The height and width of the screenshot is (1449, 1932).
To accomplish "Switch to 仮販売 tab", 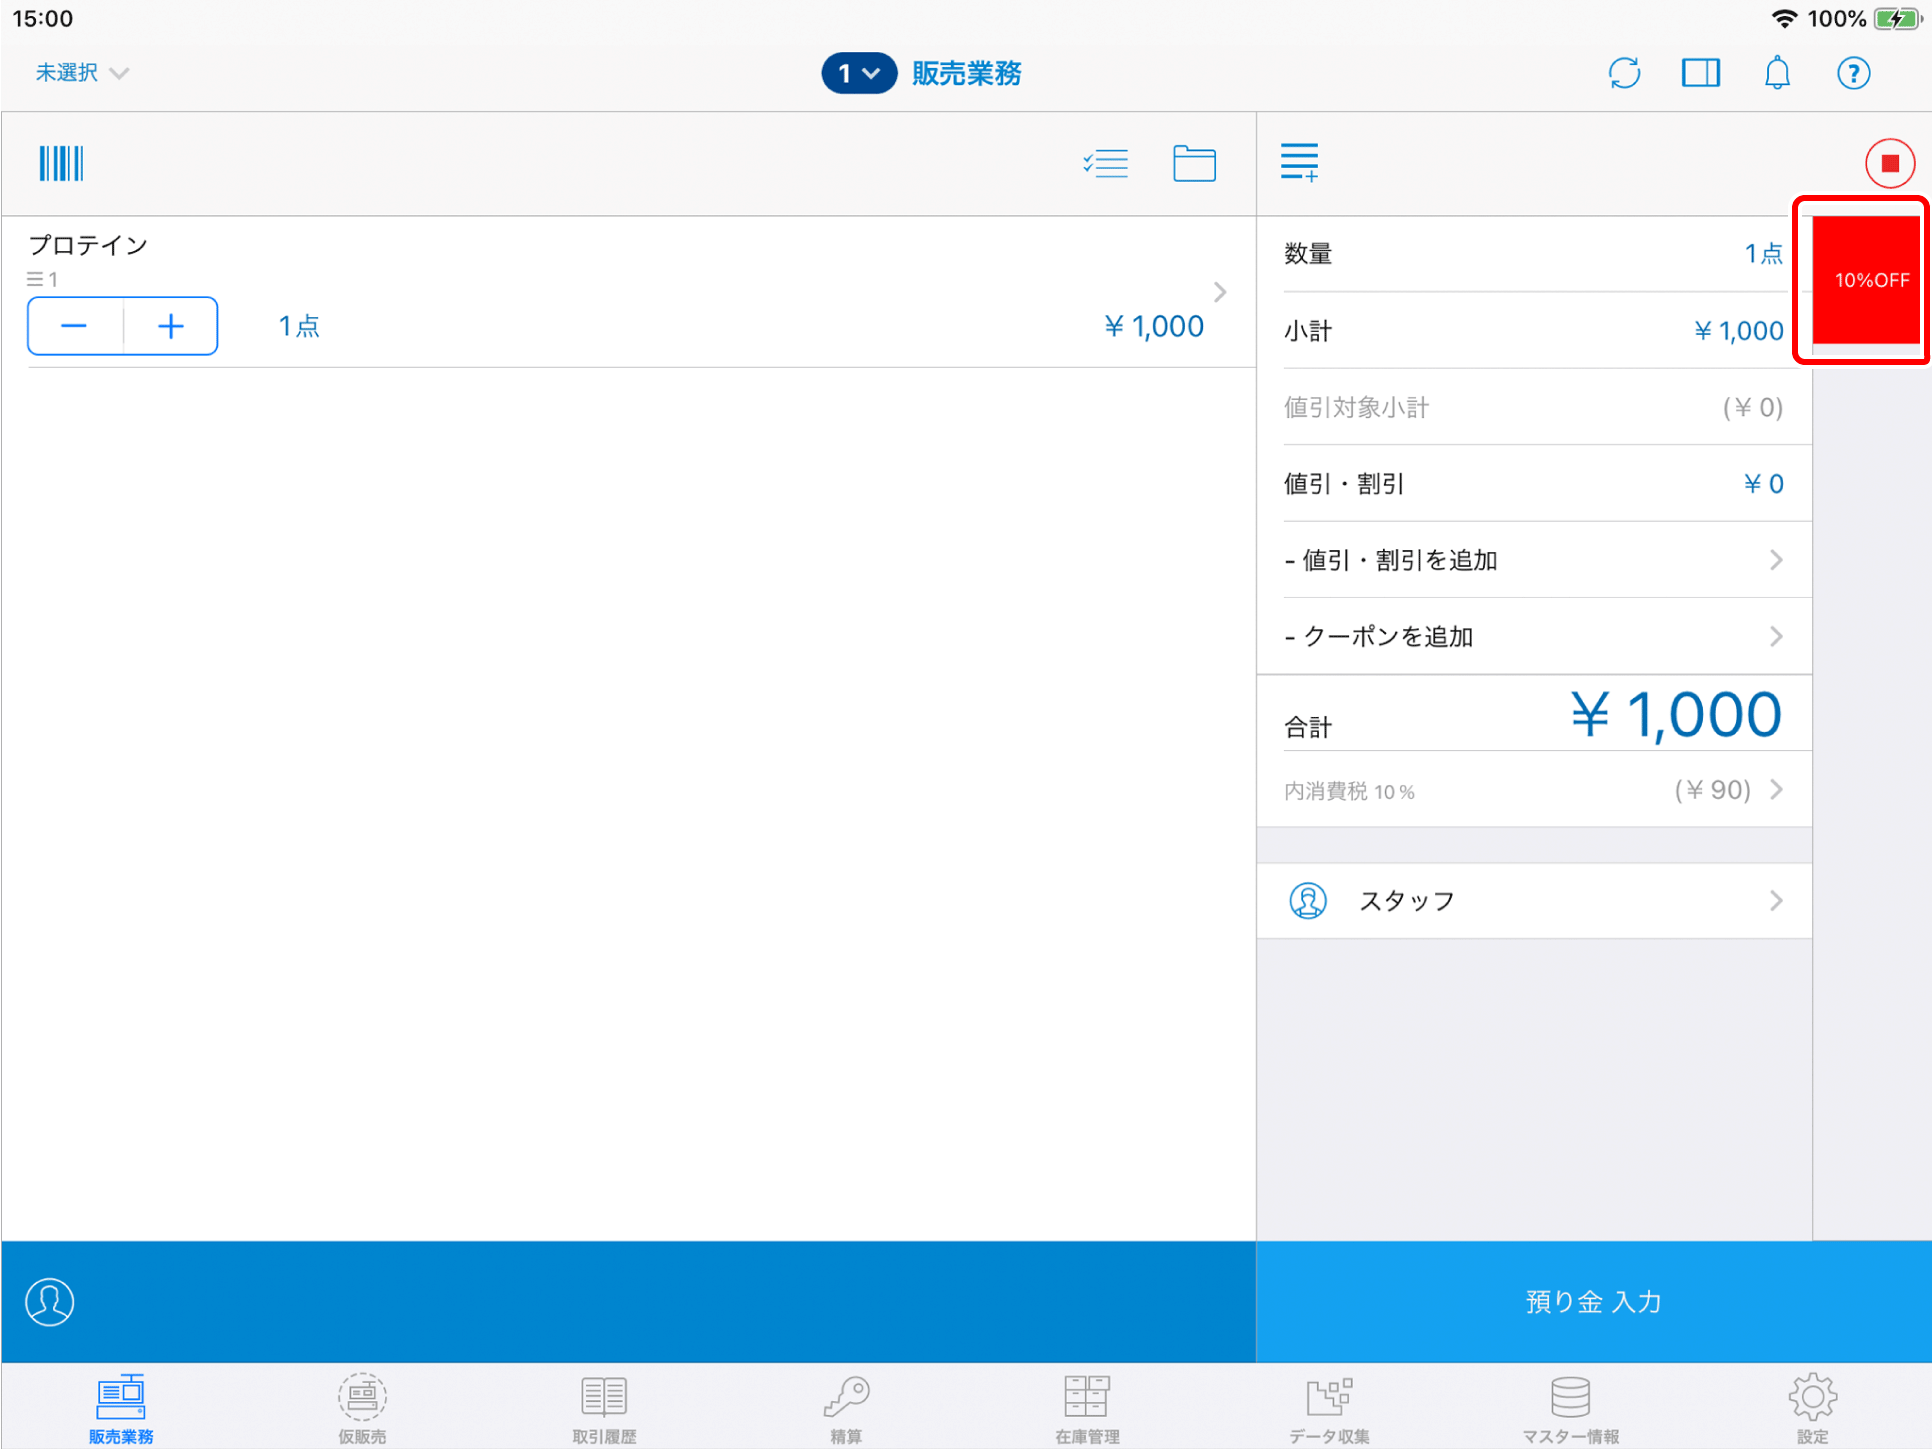I will pyautogui.click(x=362, y=1409).
